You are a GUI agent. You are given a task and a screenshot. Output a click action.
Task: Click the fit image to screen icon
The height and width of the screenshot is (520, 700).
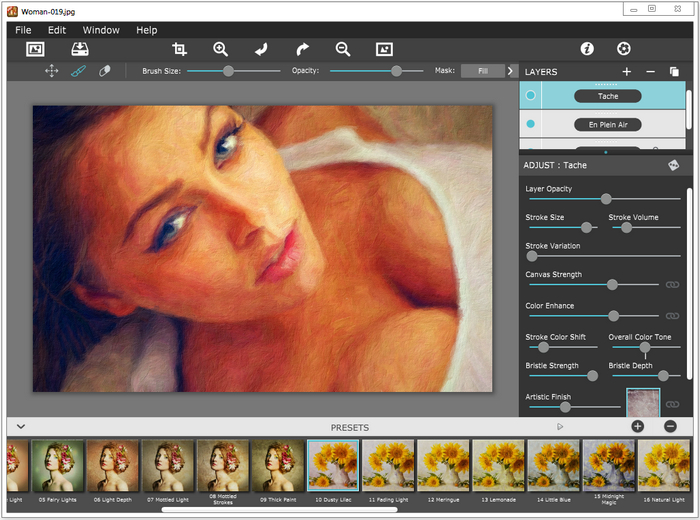pos(384,49)
